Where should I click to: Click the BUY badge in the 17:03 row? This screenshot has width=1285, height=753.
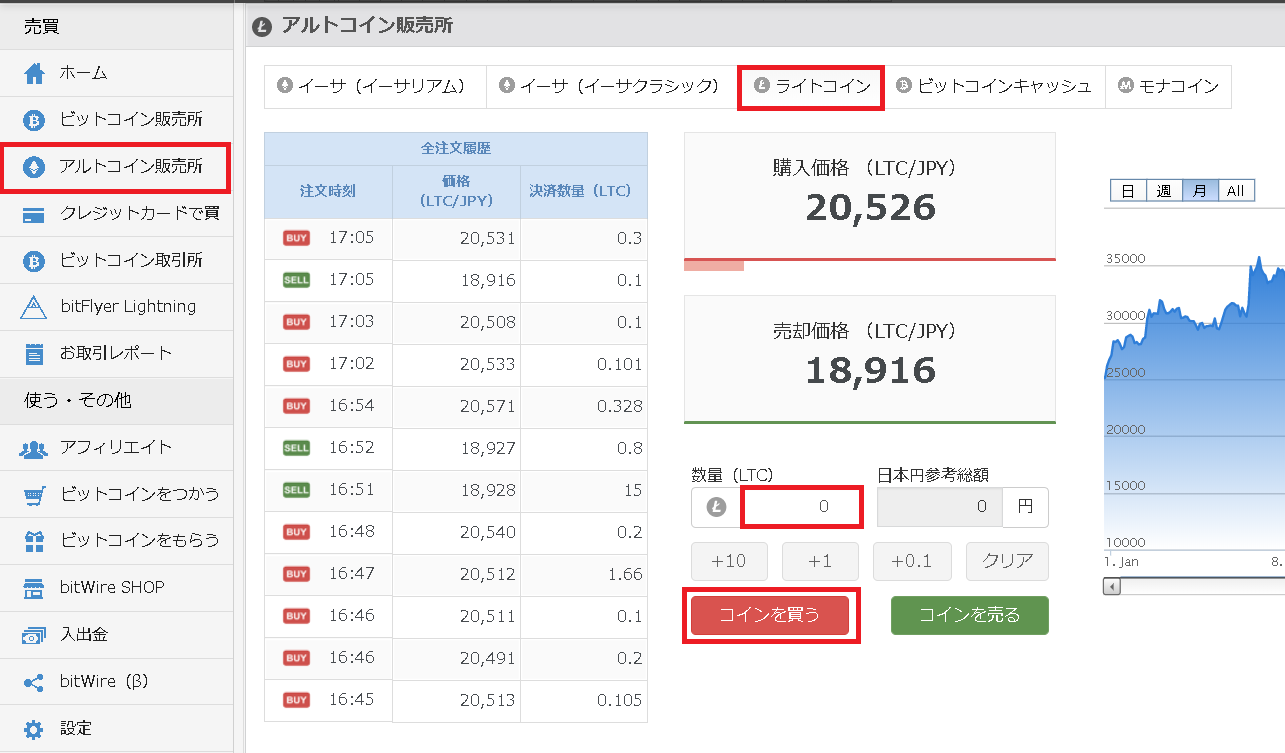296,322
